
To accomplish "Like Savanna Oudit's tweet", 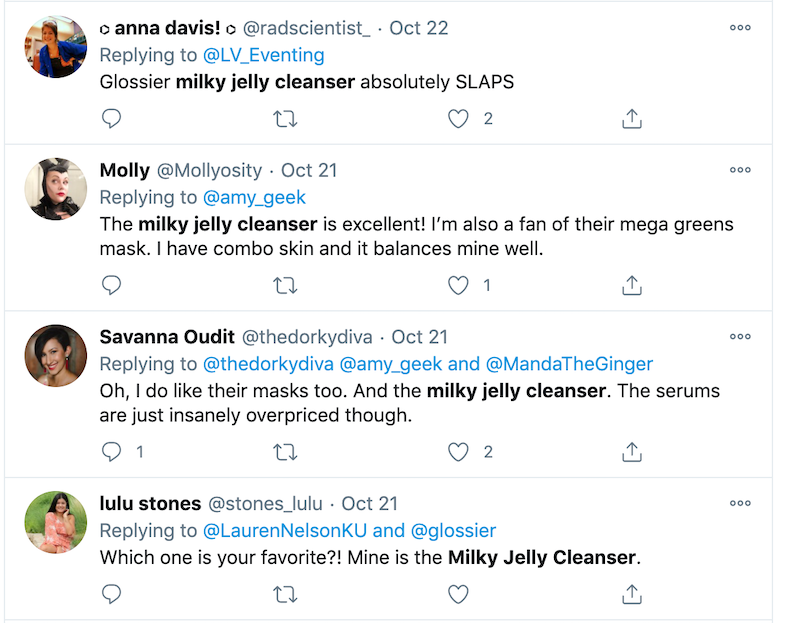I will (458, 452).
